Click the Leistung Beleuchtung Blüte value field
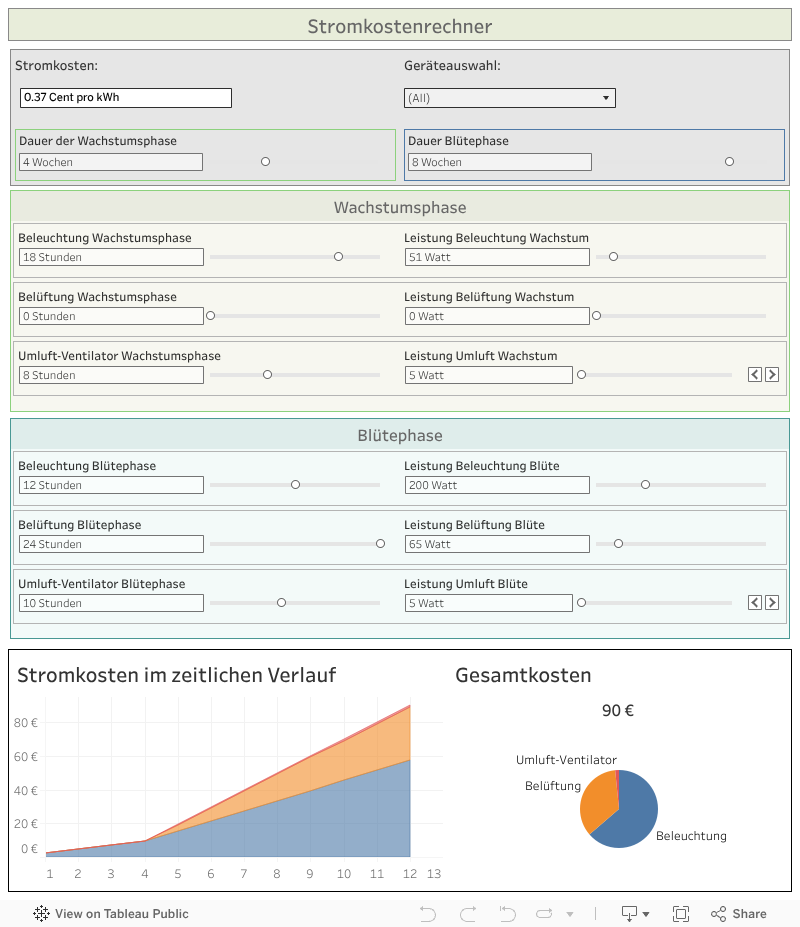The width and height of the screenshot is (800, 927). pyautogui.click(x=497, y=485)
